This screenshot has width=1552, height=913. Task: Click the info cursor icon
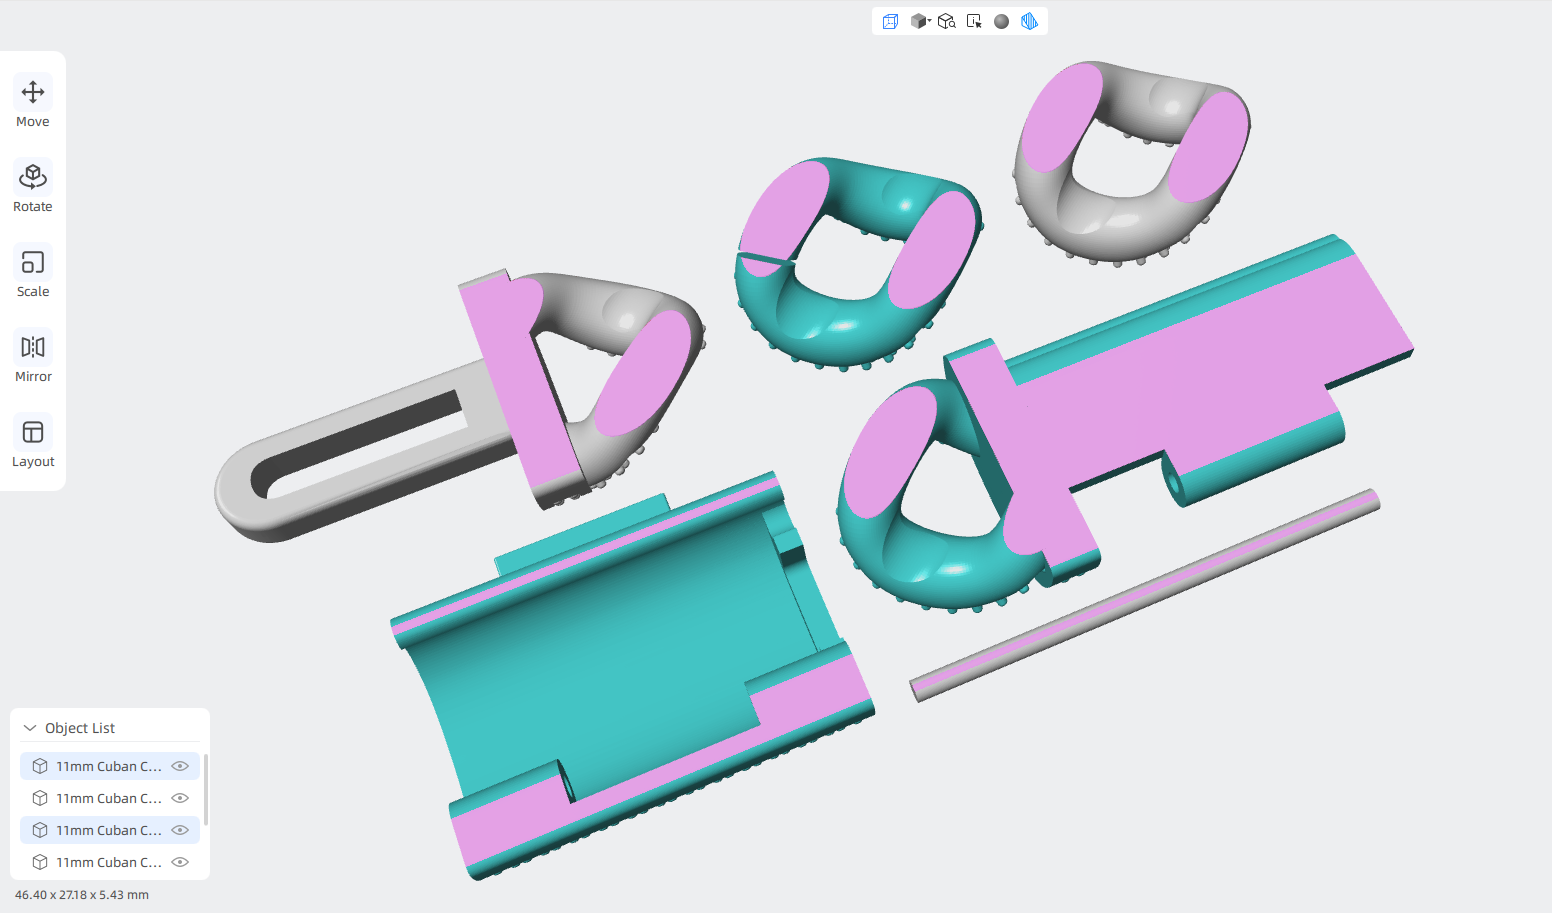tap(974, 21)
